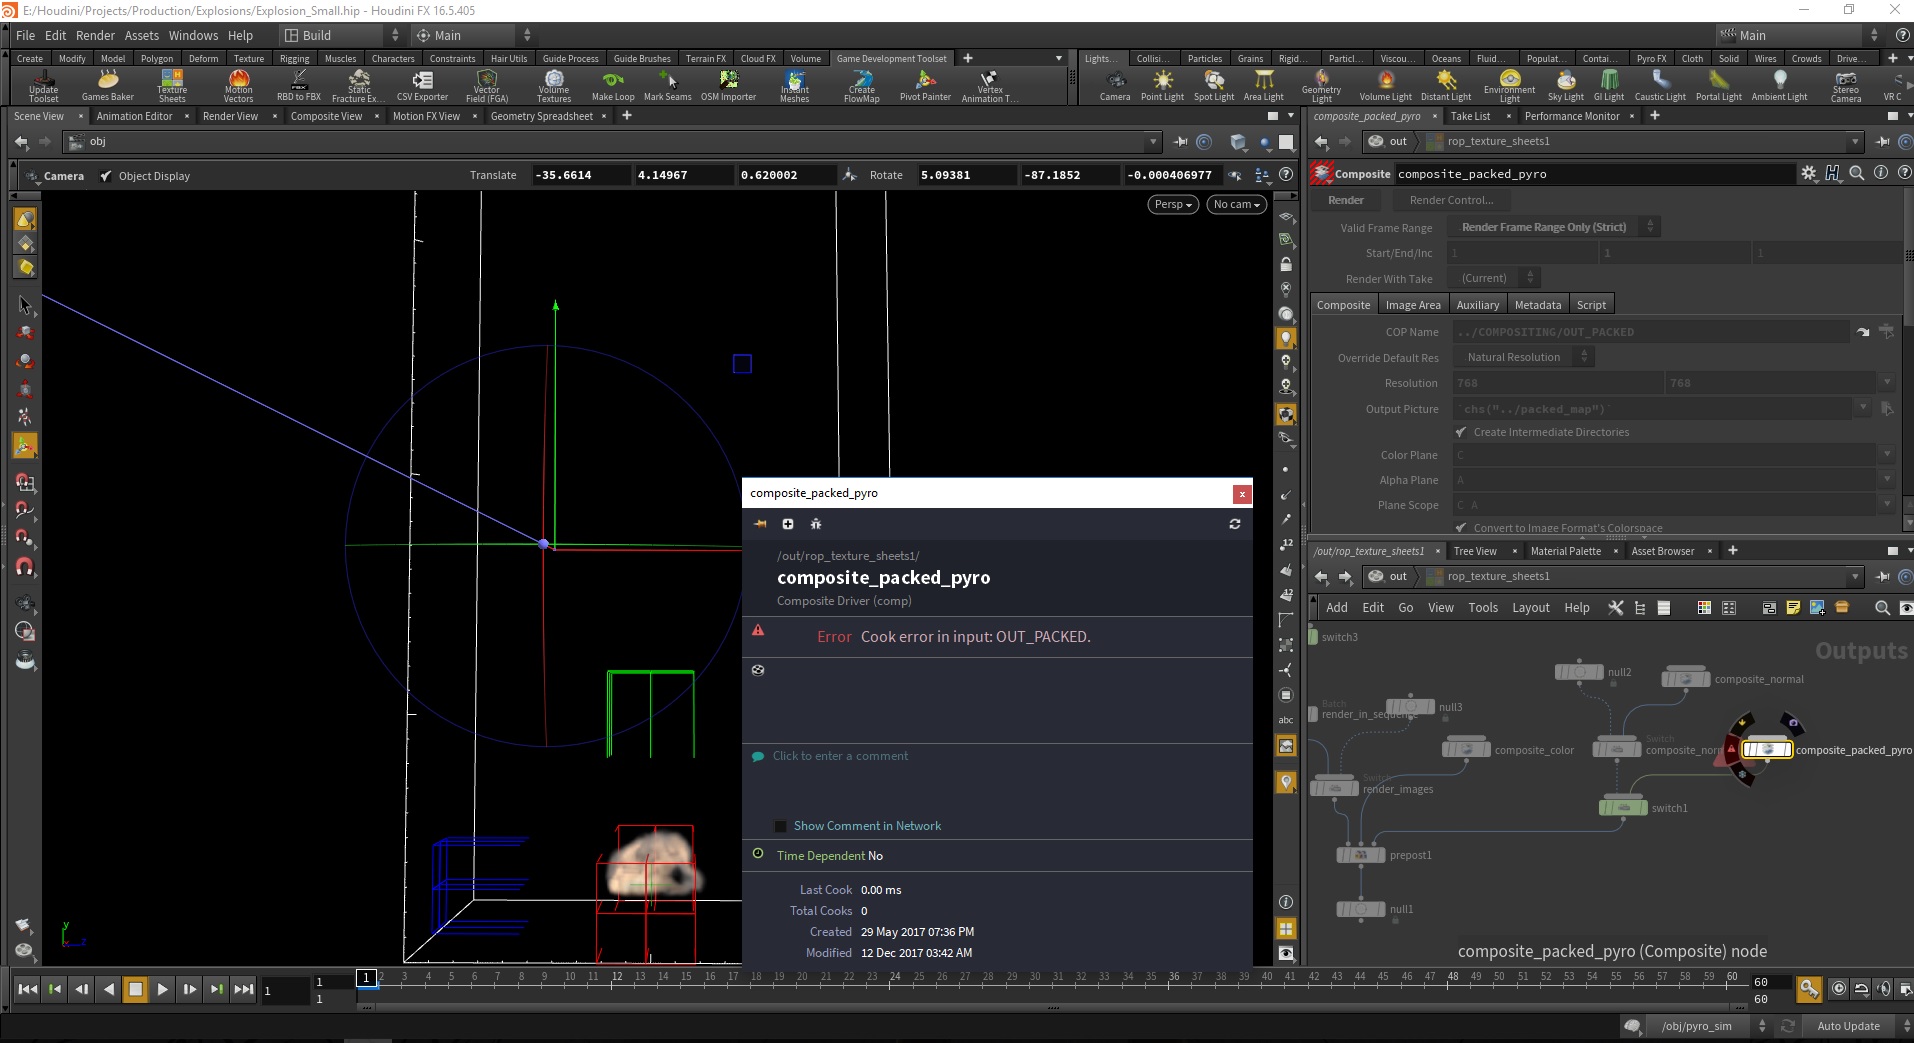Add a Point Light from the shelf
The height and width of the screenshot is (1043, 1914).
coord(1162,86)
